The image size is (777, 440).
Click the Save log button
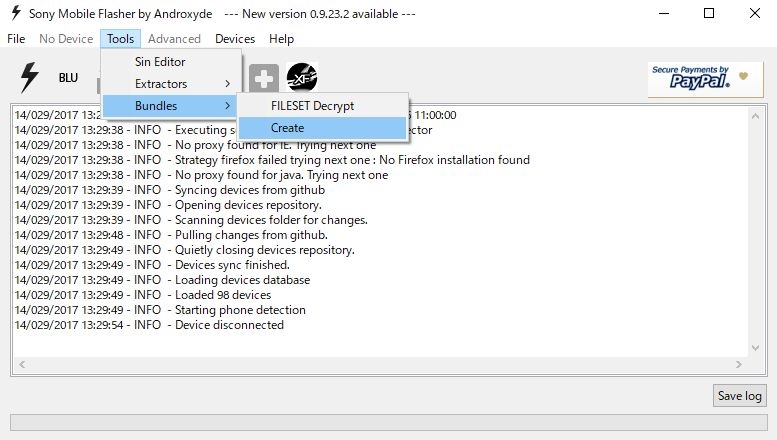(740, 395)
